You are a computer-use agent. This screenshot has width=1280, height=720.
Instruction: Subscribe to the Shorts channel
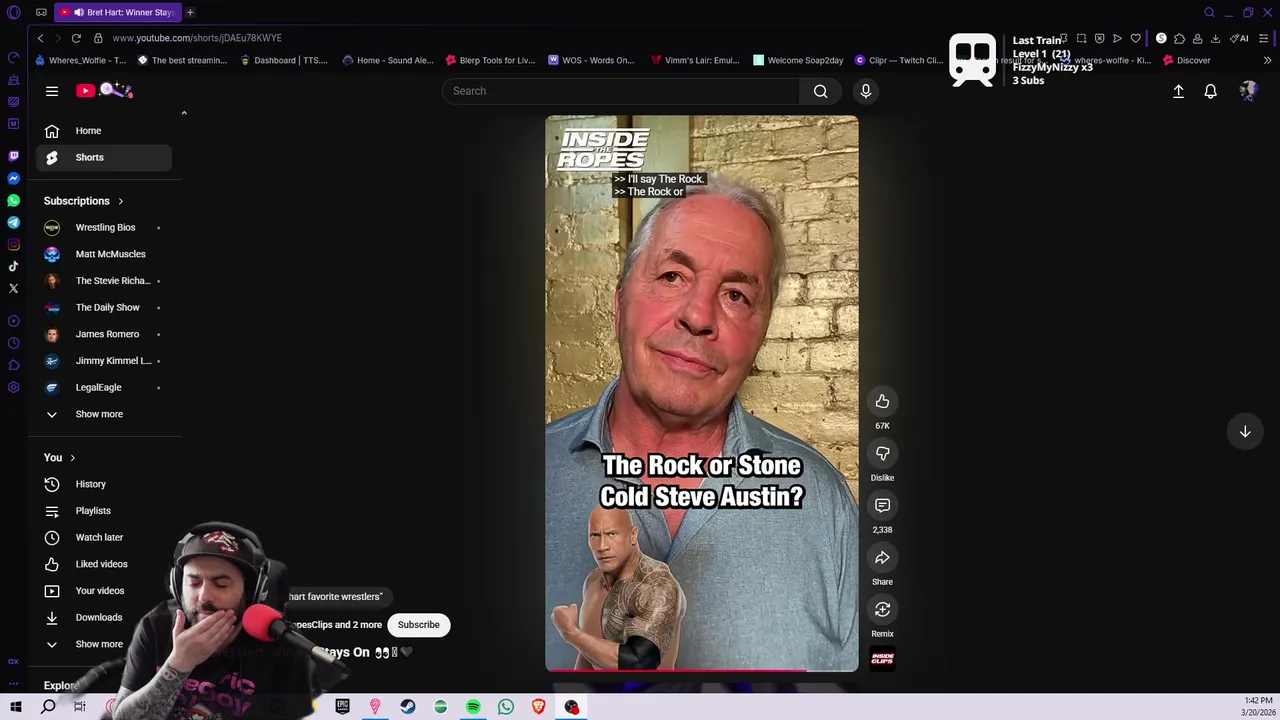(x=418, y=625)
